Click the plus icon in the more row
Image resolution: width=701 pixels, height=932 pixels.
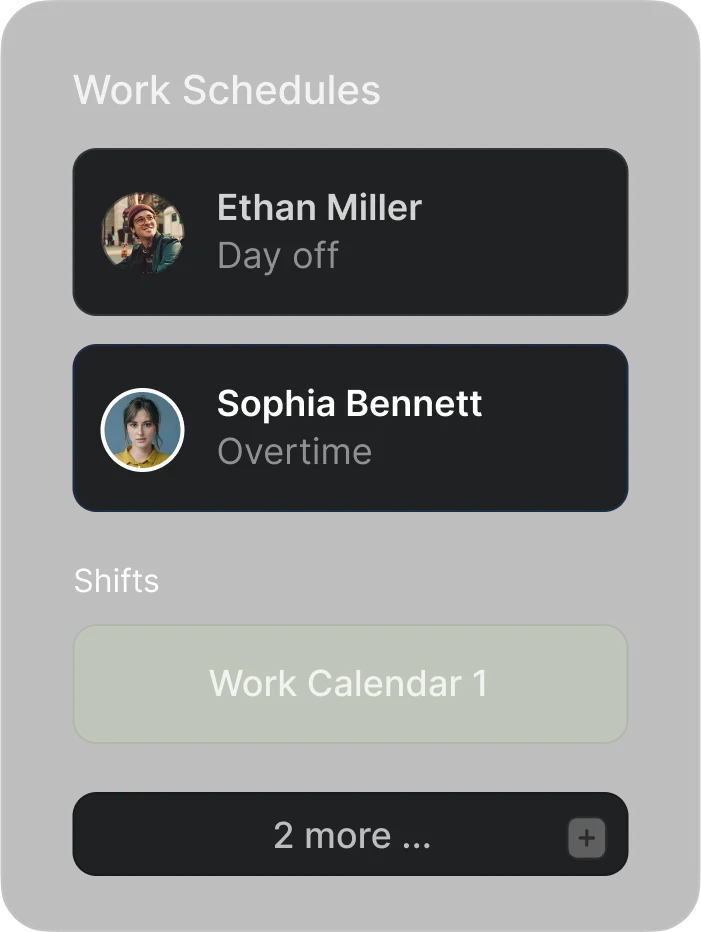coord(587,838)
